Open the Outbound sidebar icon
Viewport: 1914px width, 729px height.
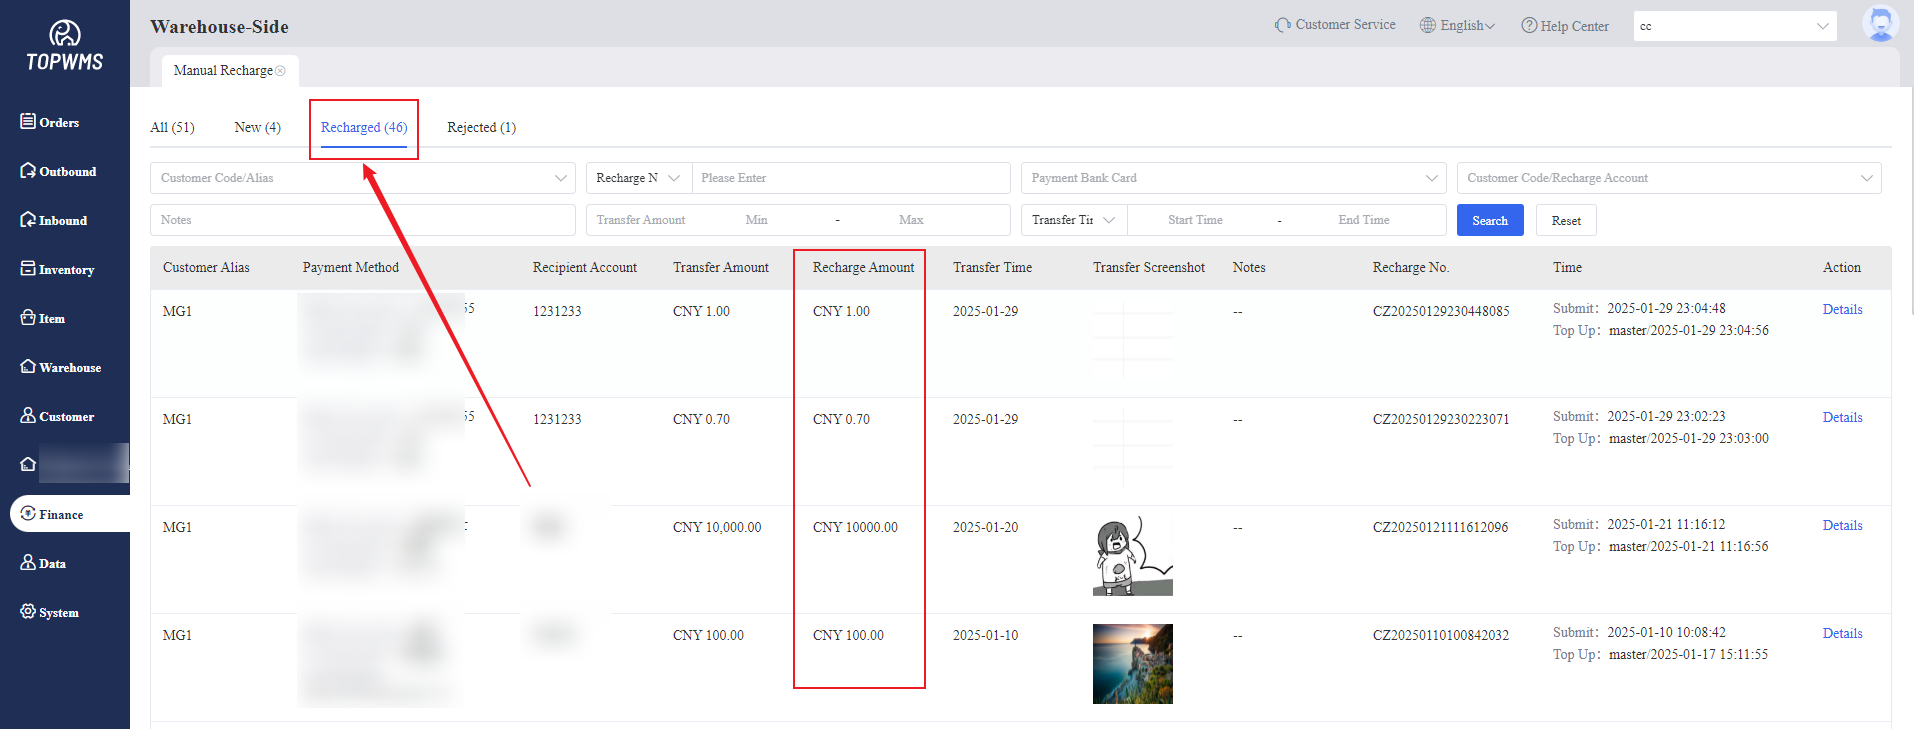(x=28, y=171)
